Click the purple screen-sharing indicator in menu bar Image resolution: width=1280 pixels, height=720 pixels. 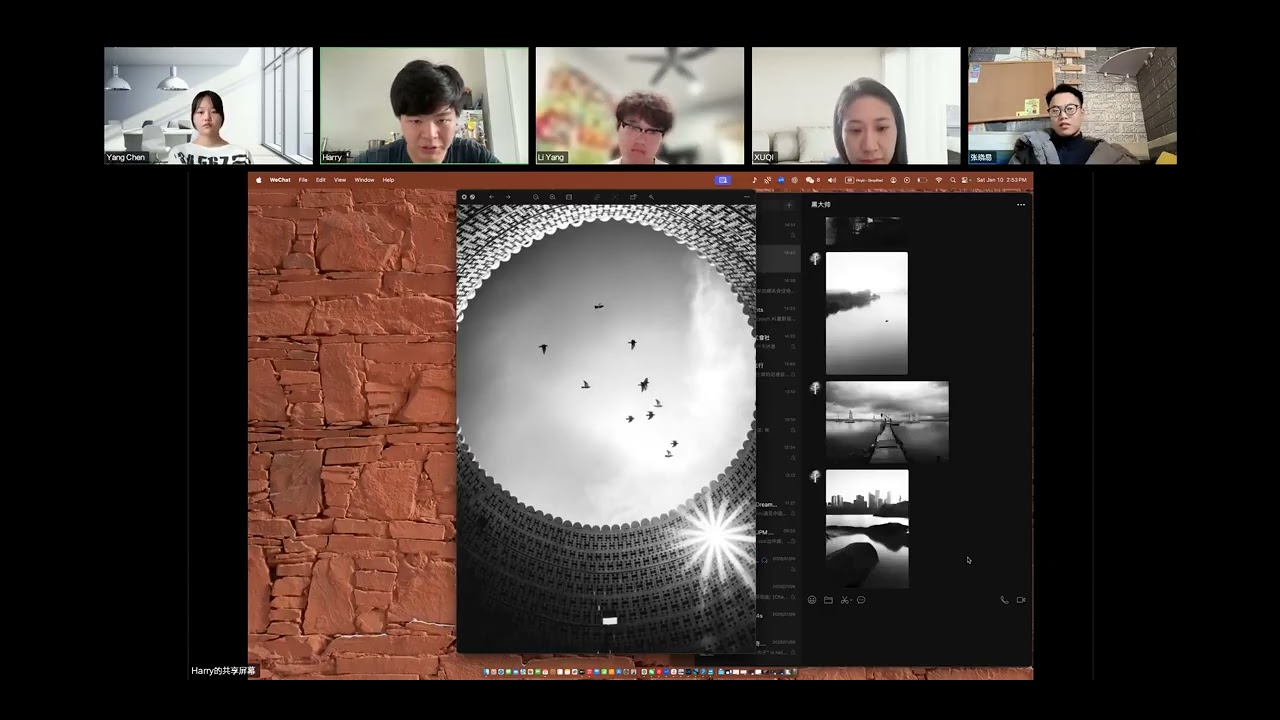[x=723, y=180]
